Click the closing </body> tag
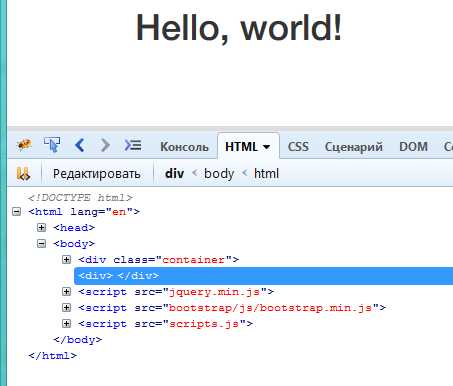The width and height of the screenshot is (453, 386). [78, 340]
